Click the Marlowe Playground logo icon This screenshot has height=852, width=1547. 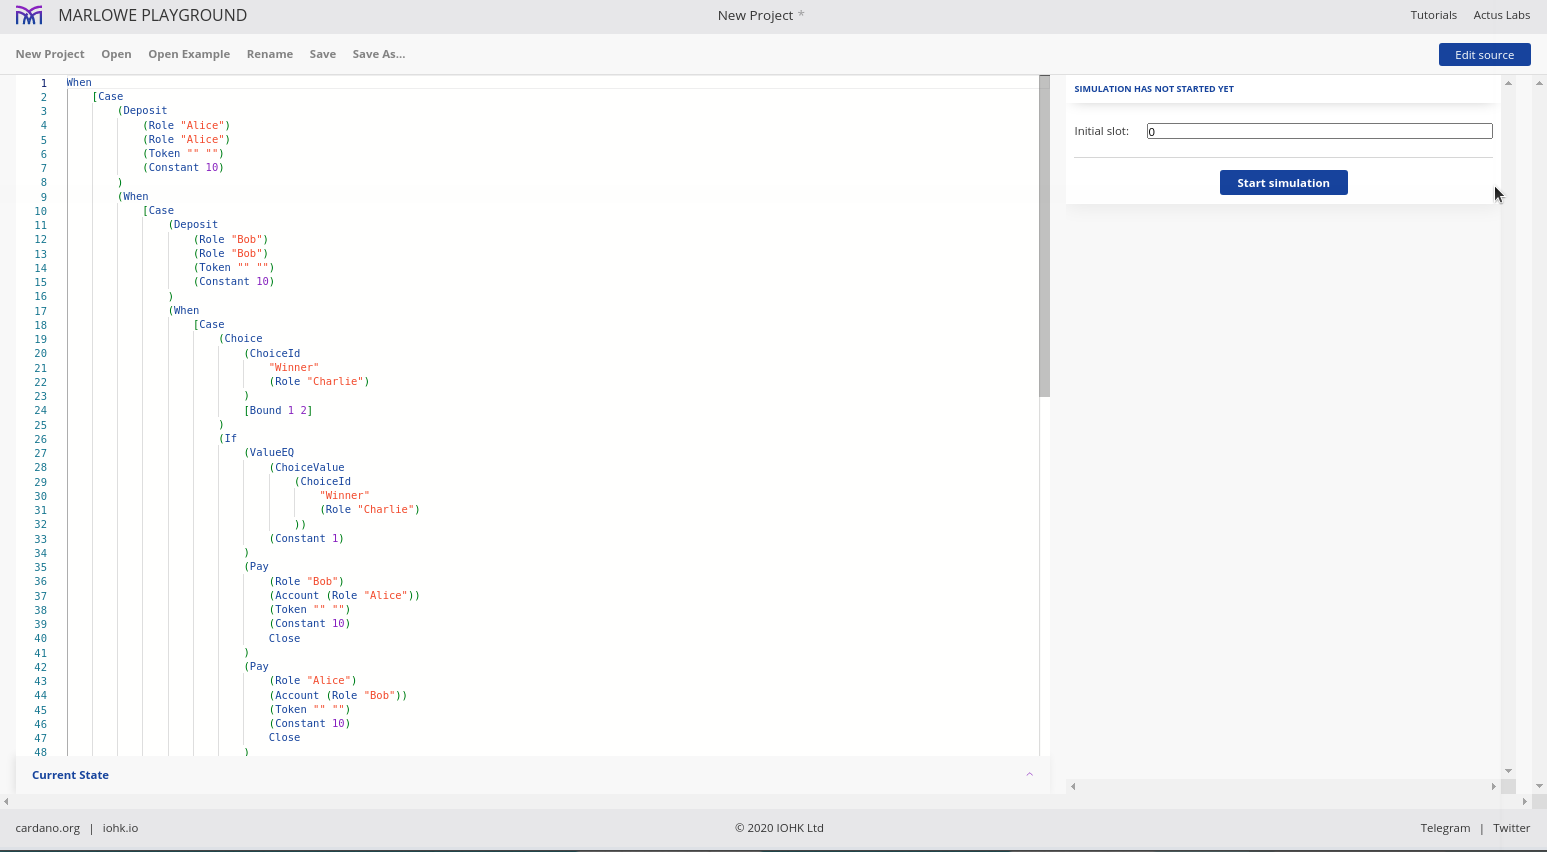coord(29,15)
